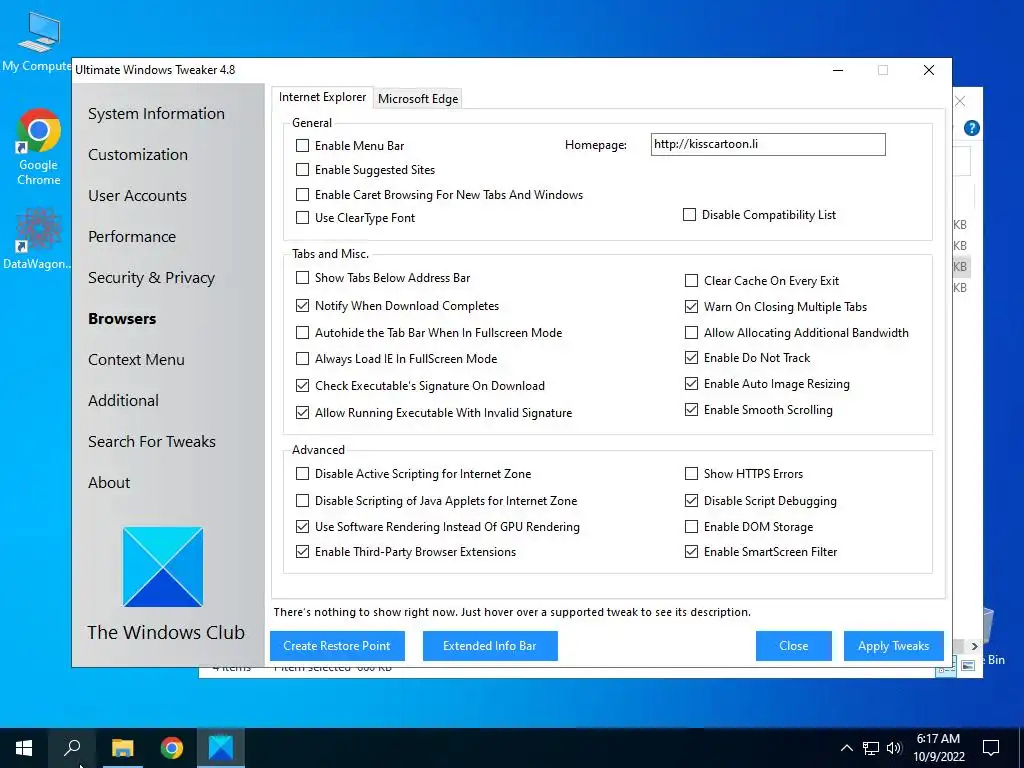
Task: Enable Show Tabs Below Address Bar
Action: click(x=302, y=278)
